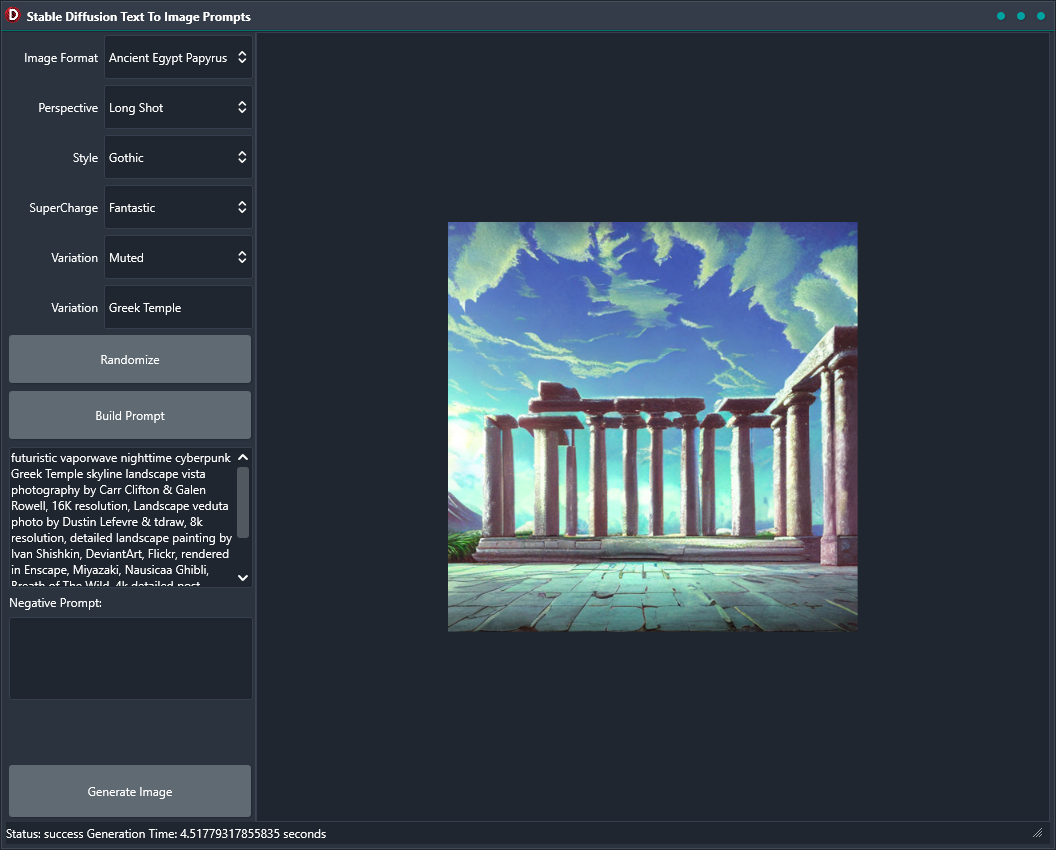Viewport: 1056px width, 850px height.
Task: Click the stepper arrows on the Style dropdown
Action: tap(242, 157)
